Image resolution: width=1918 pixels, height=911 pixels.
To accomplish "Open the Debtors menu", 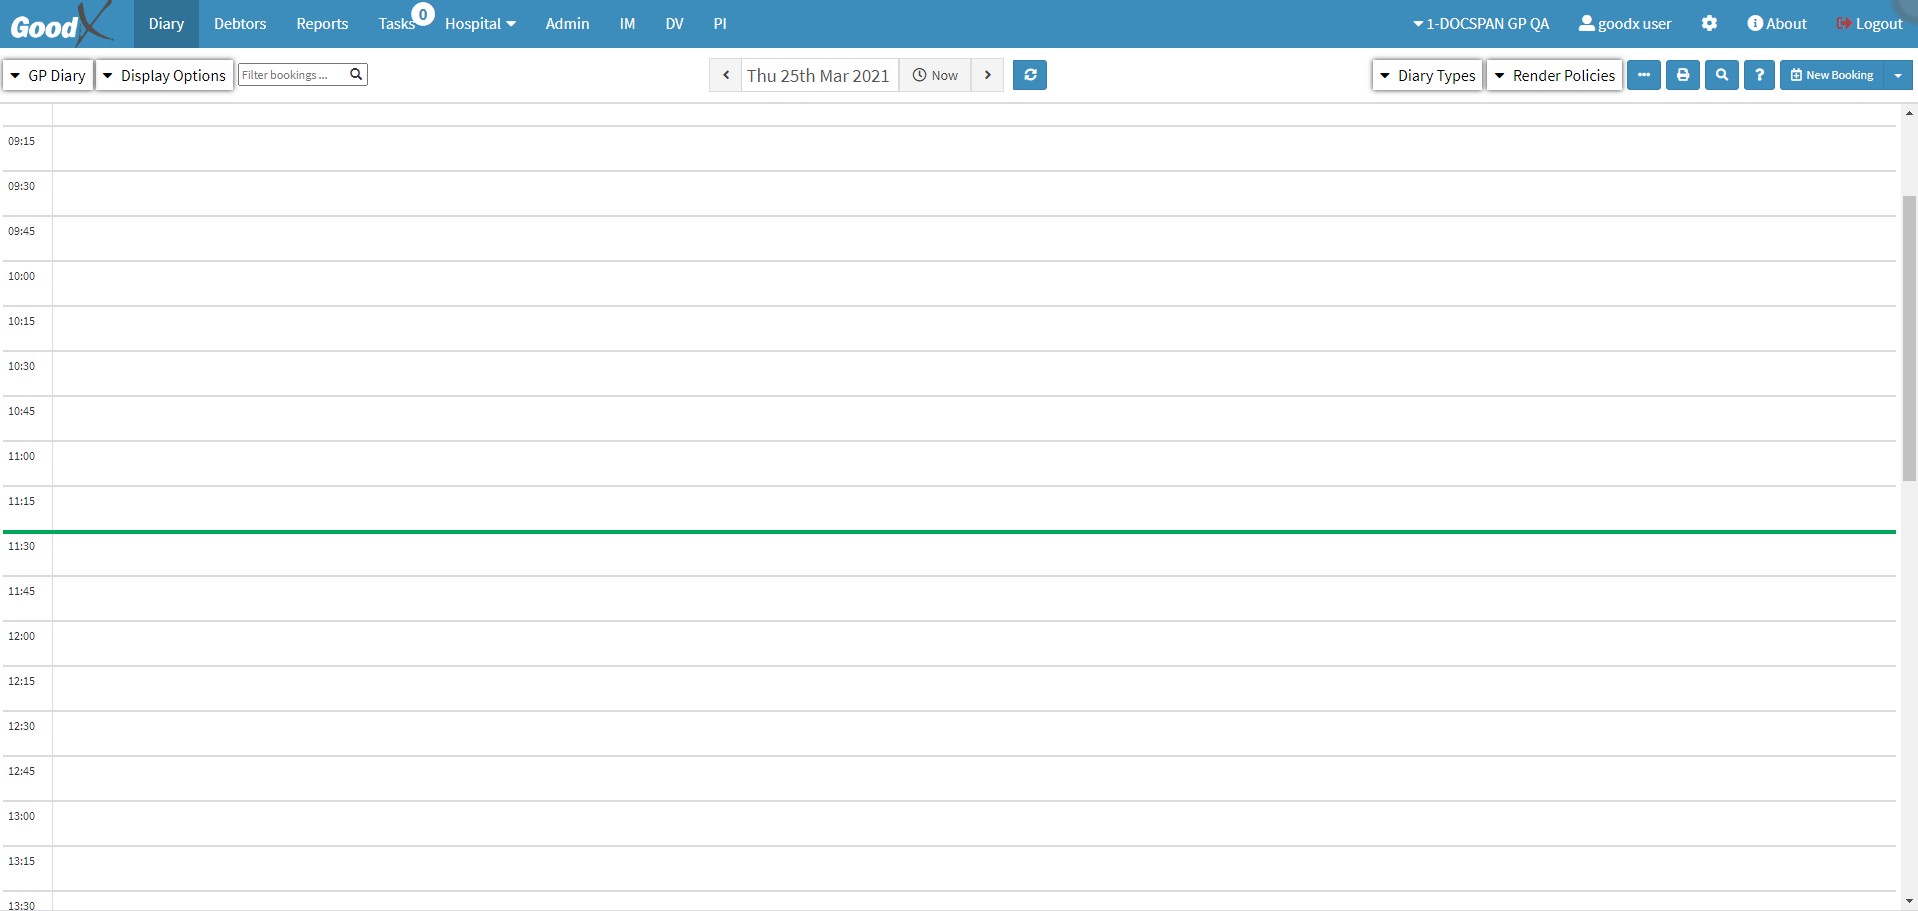I will point(240,23).
